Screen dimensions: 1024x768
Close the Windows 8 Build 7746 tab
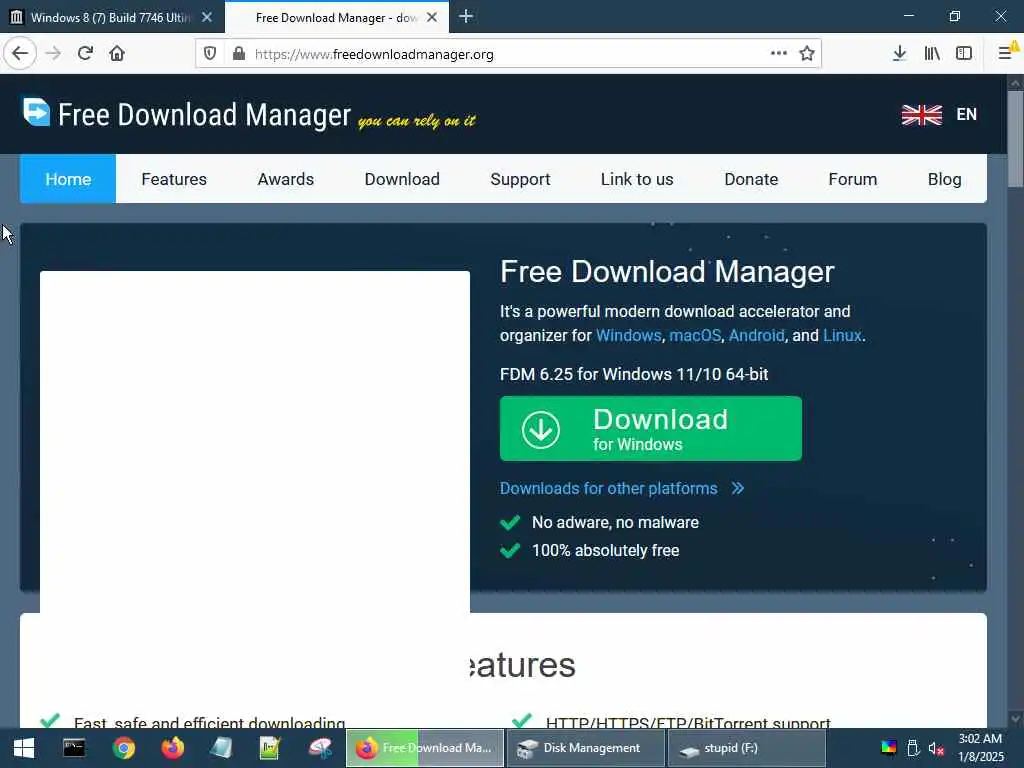206,18
